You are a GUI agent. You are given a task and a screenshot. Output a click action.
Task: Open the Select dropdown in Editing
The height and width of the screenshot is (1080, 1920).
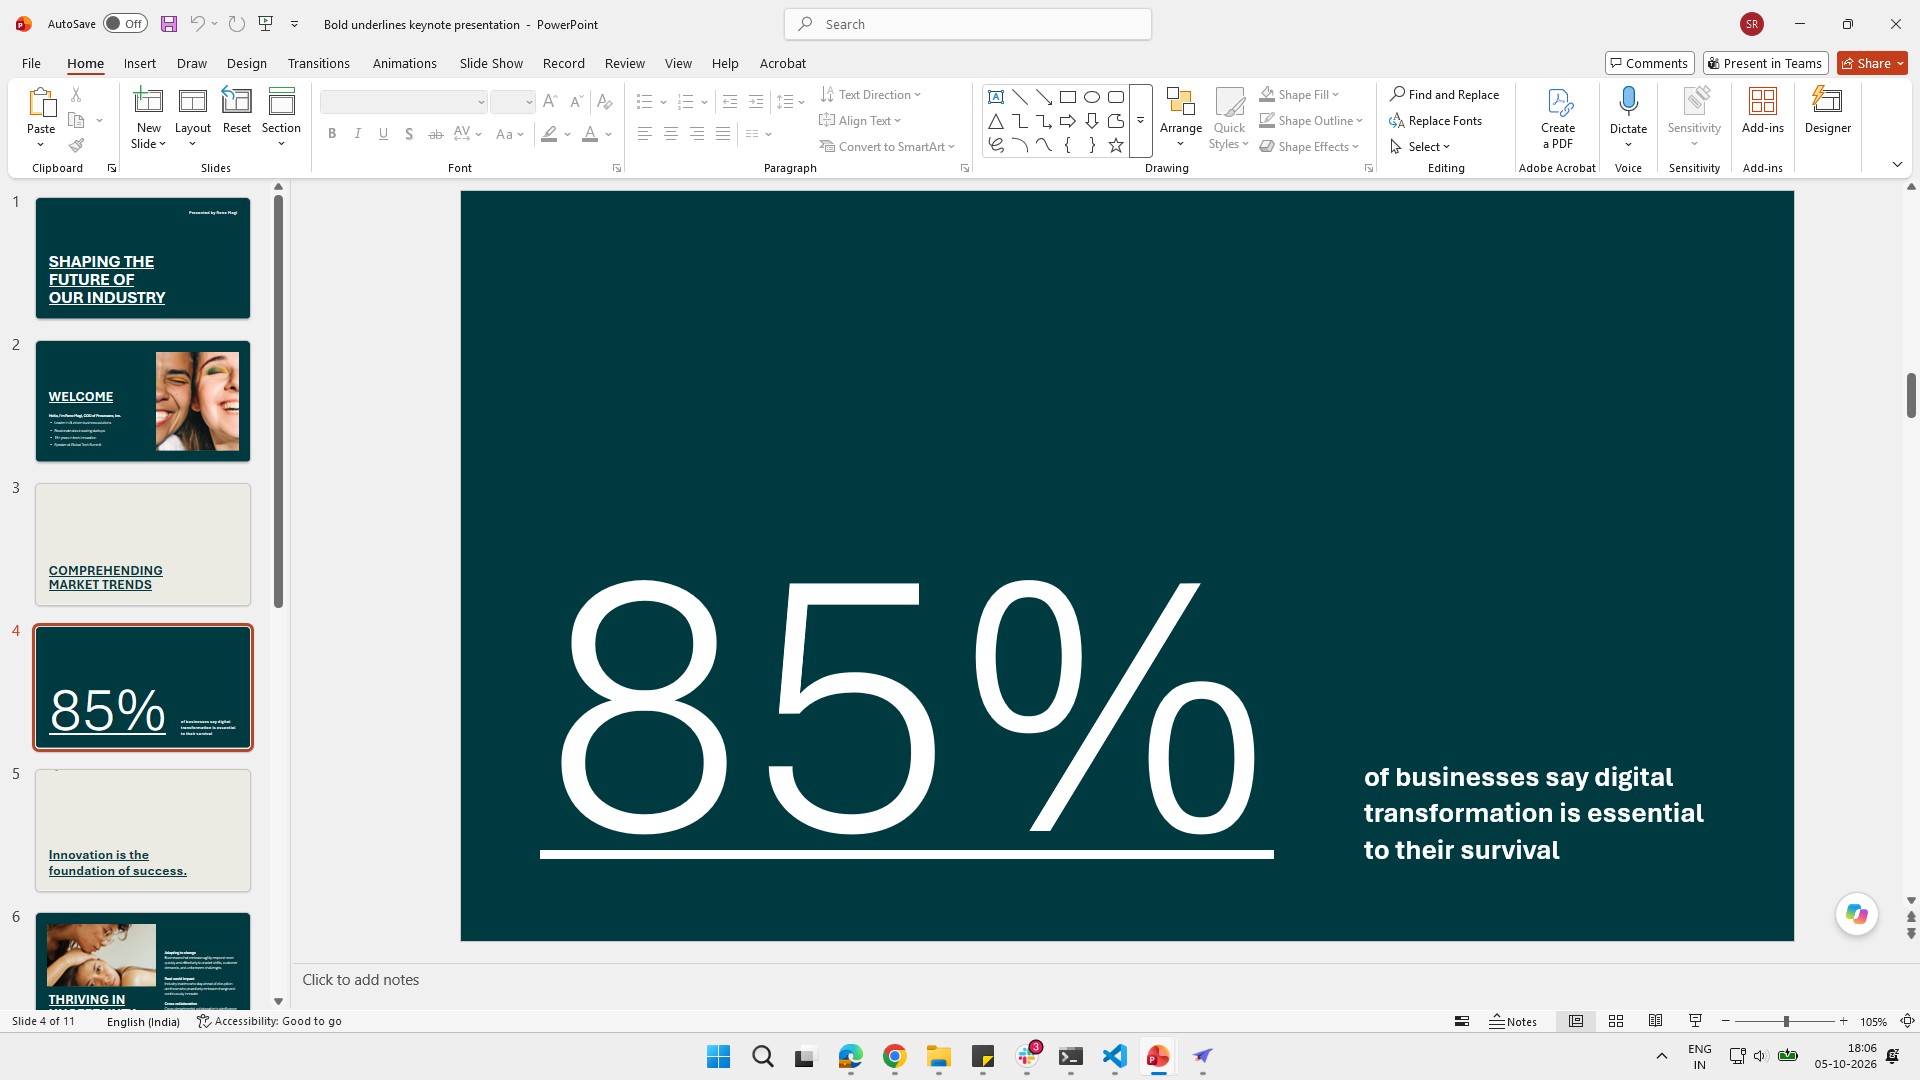(x=1420, y=147)
